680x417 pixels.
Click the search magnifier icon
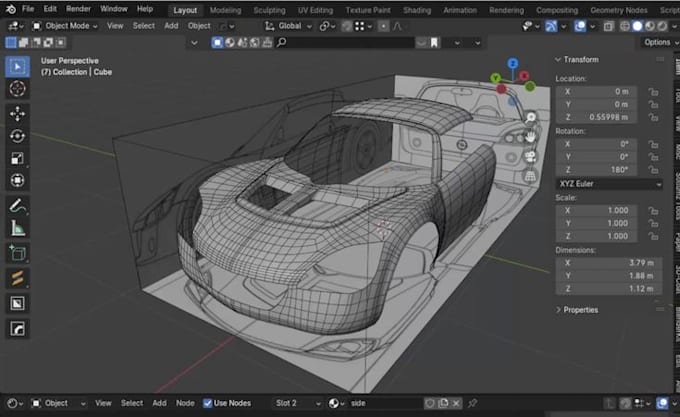(281, 42)
